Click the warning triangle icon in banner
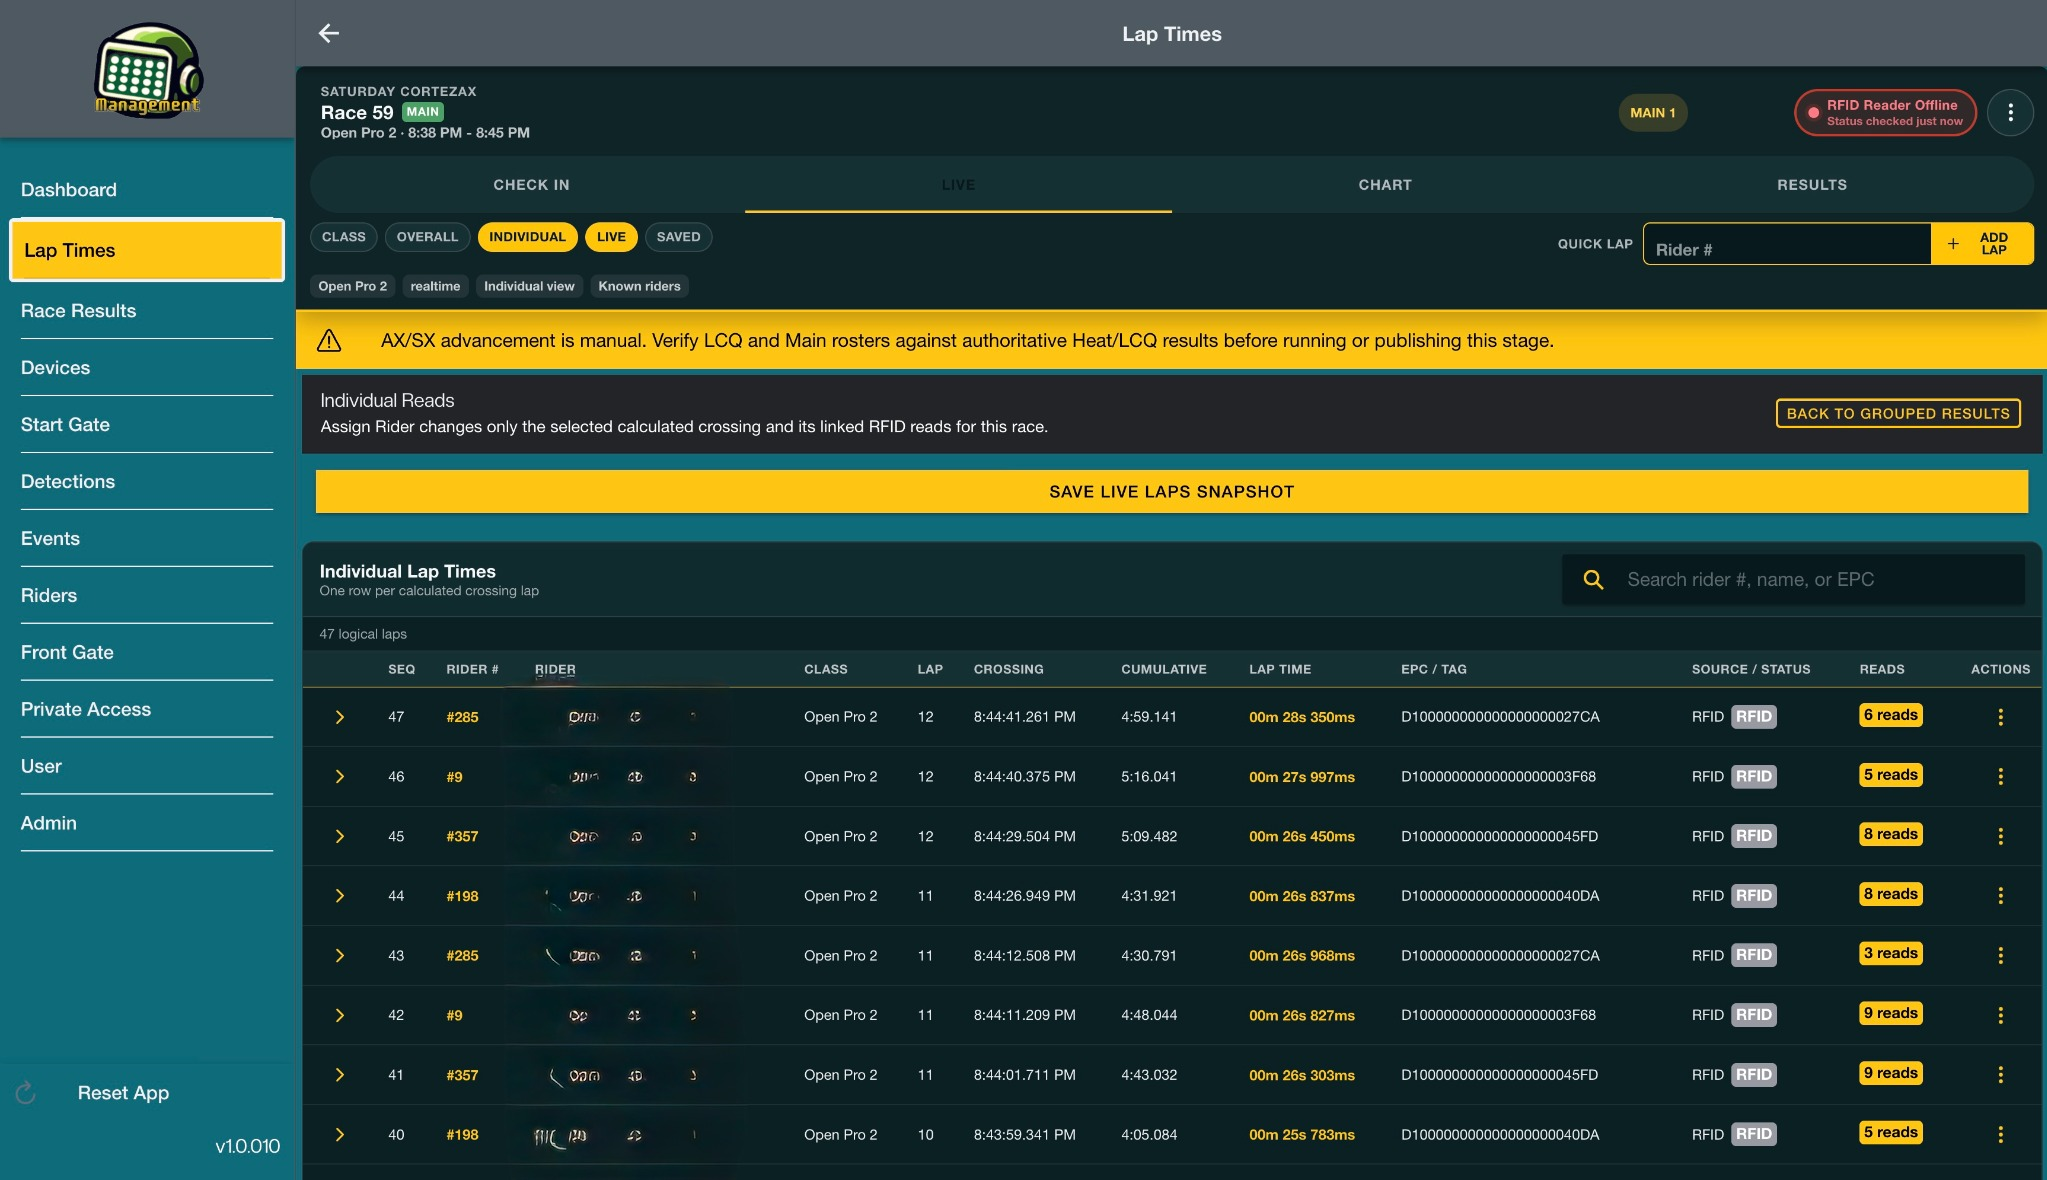Screen dimensions: 2047x1180 coord(329,341)
